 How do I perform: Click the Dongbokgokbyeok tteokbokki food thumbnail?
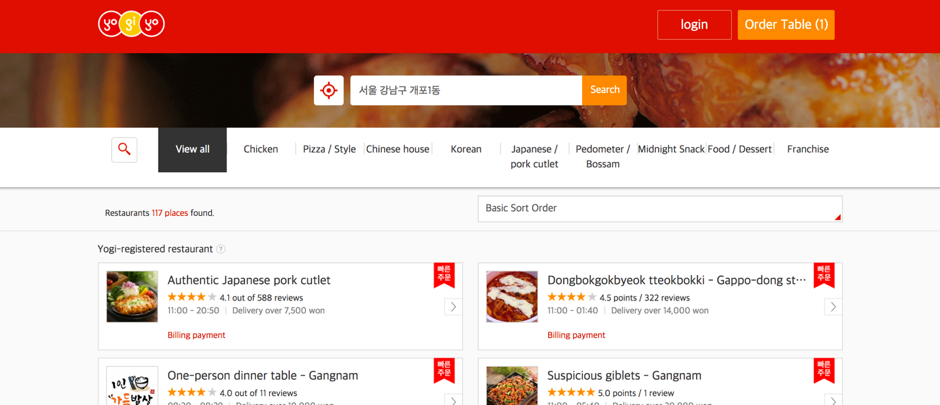pos(512,297)
